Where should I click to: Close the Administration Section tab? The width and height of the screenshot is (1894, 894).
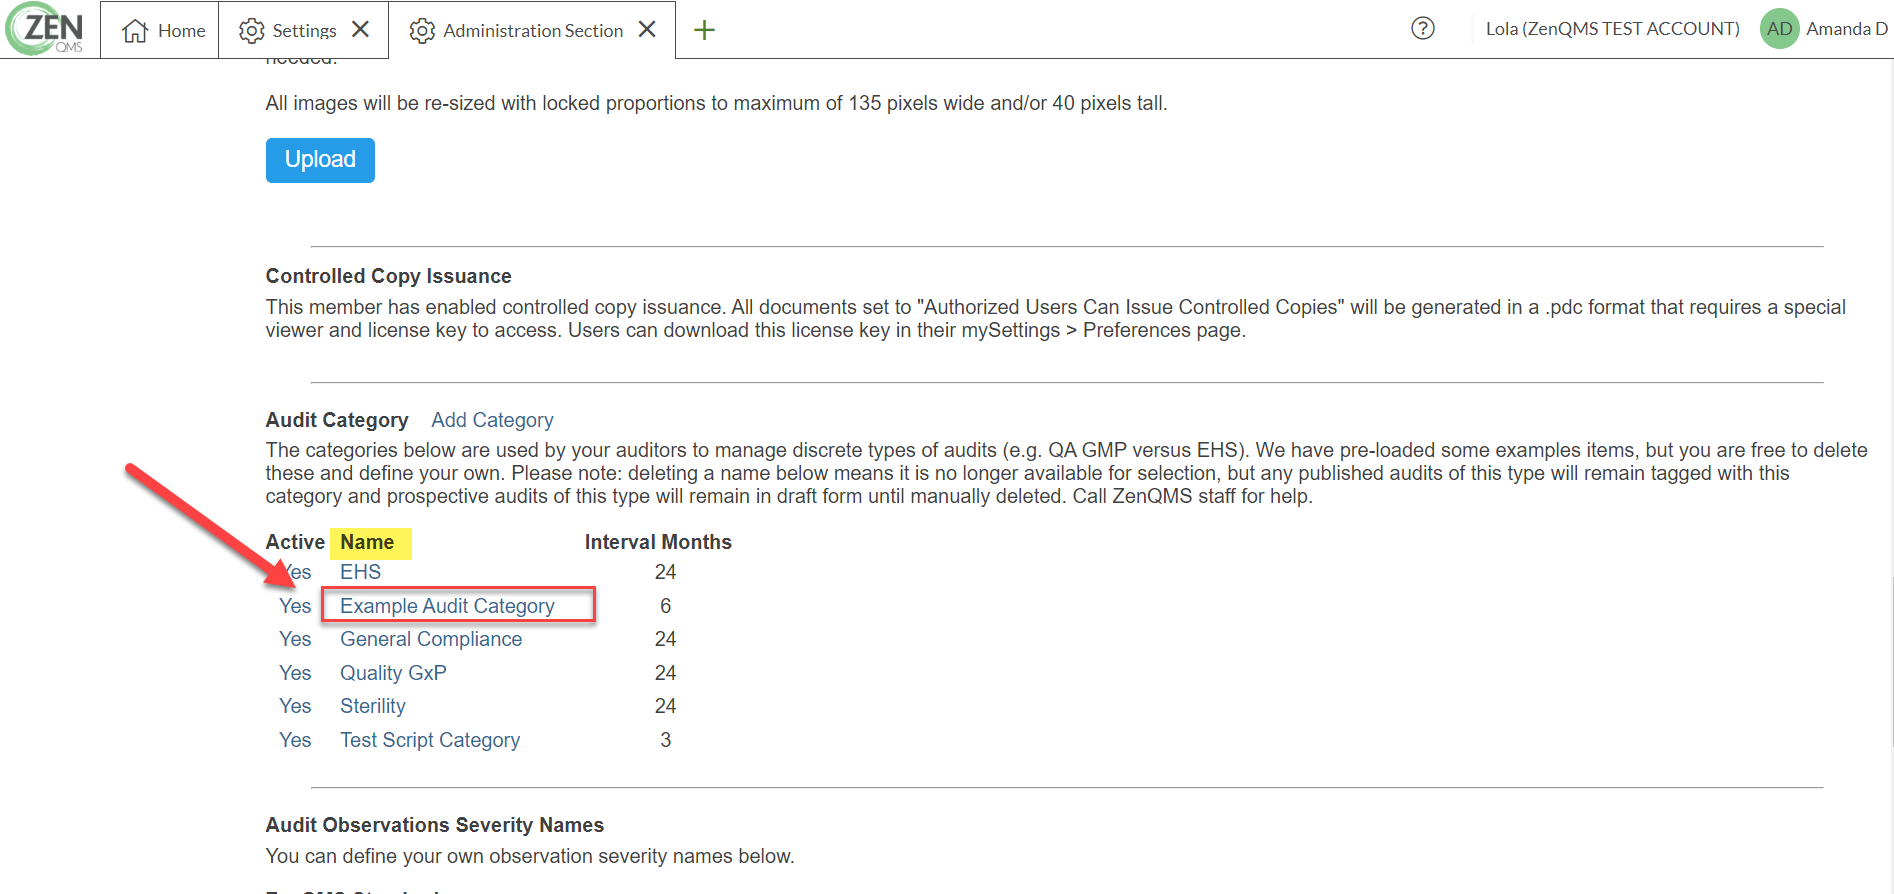647,30
